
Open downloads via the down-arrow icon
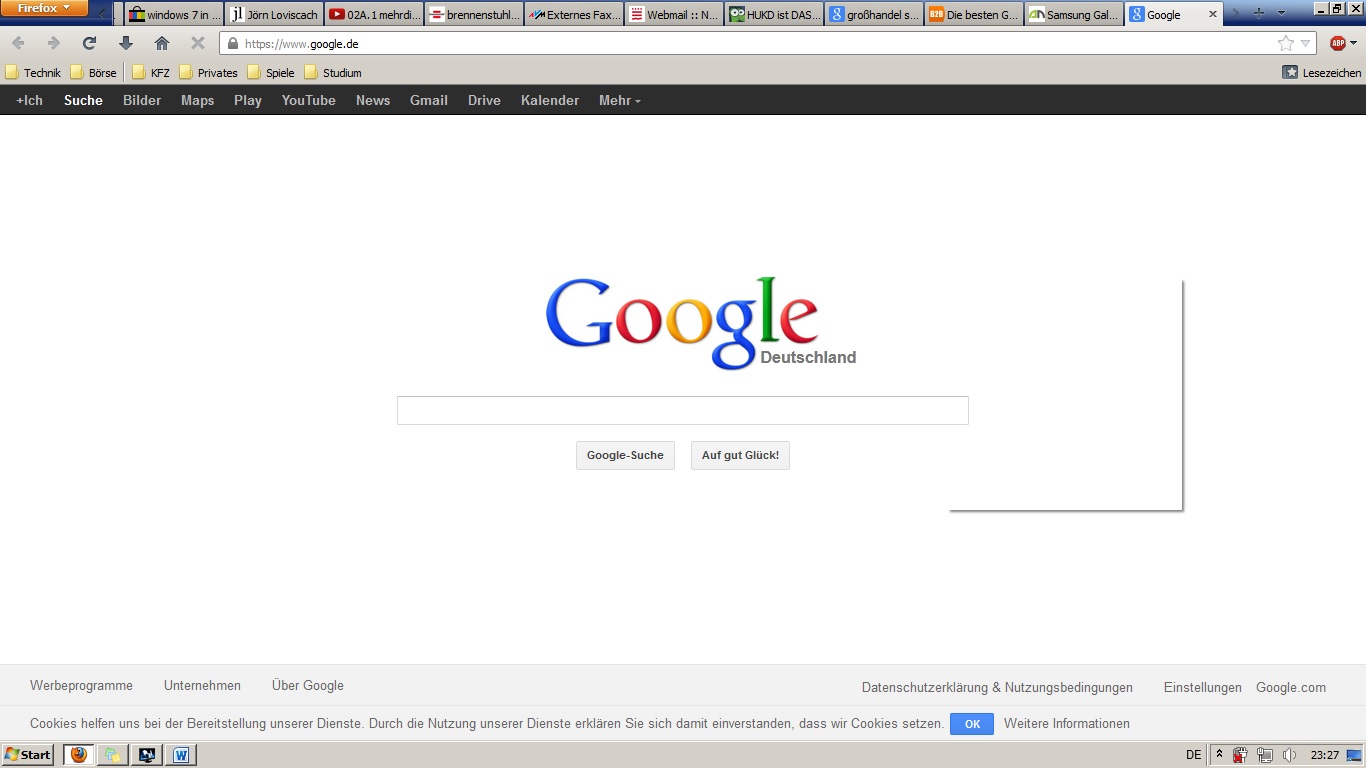(x=126, y=43)
